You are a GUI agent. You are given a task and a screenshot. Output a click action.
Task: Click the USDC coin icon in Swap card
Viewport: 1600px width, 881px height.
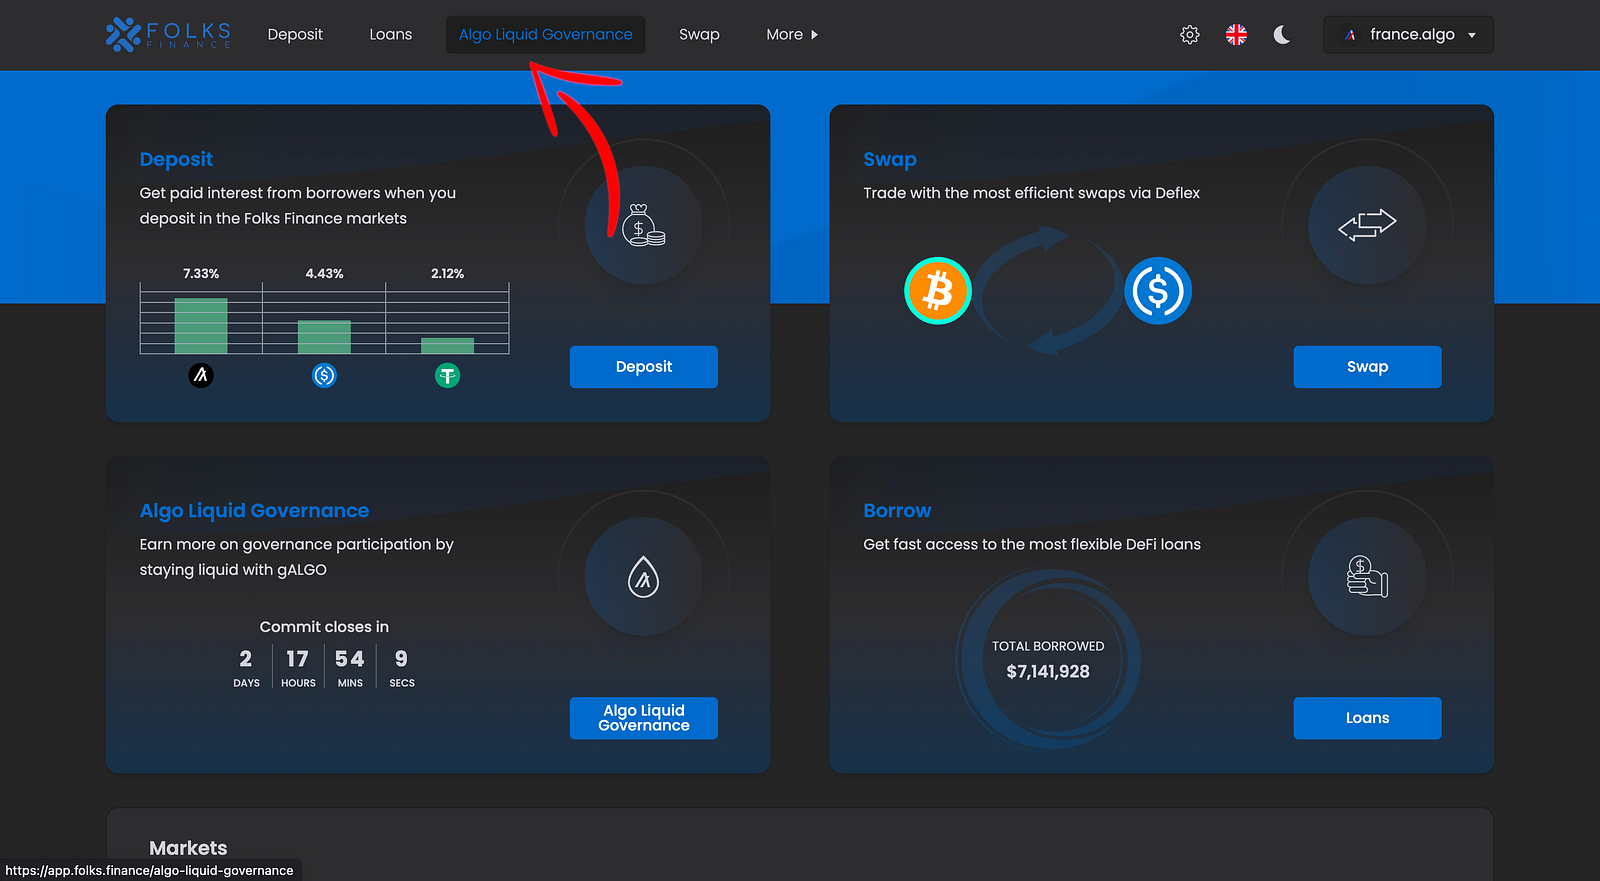coord(1157,291)
